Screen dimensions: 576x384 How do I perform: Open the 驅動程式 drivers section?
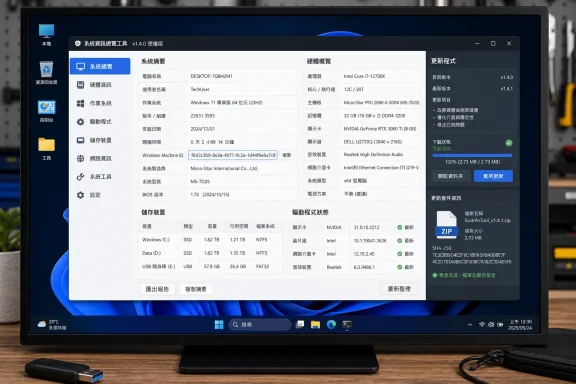coord(100,122)
